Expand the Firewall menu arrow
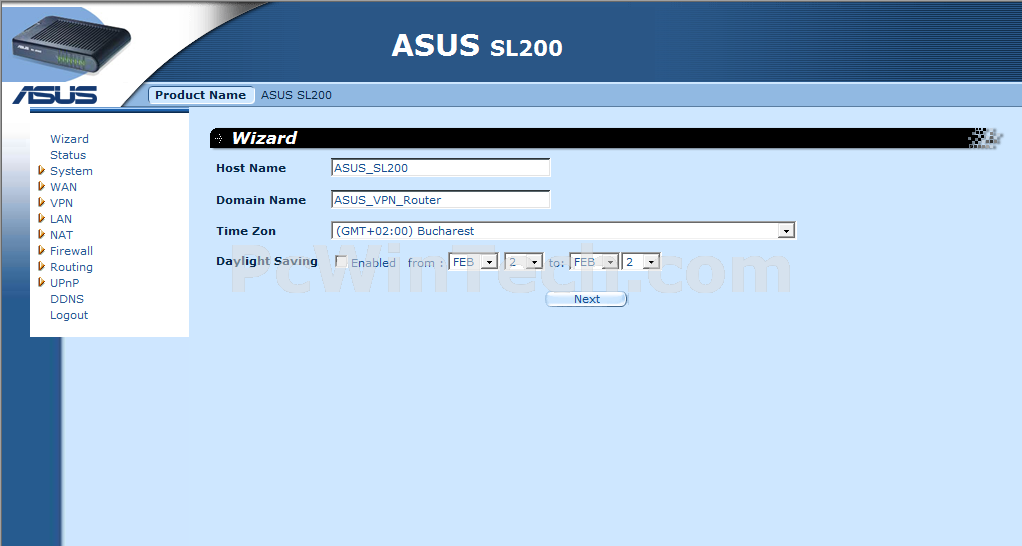 coord(41,250)
